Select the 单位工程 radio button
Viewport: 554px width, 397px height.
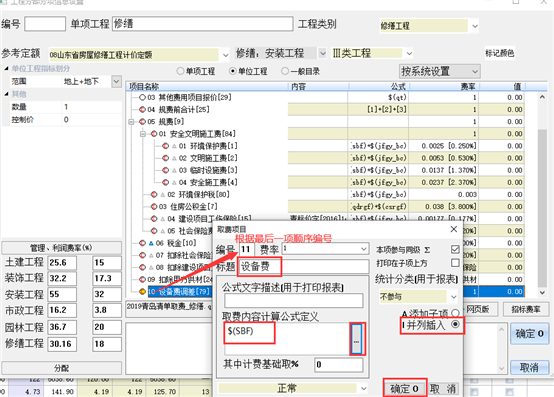coord(232,71)
